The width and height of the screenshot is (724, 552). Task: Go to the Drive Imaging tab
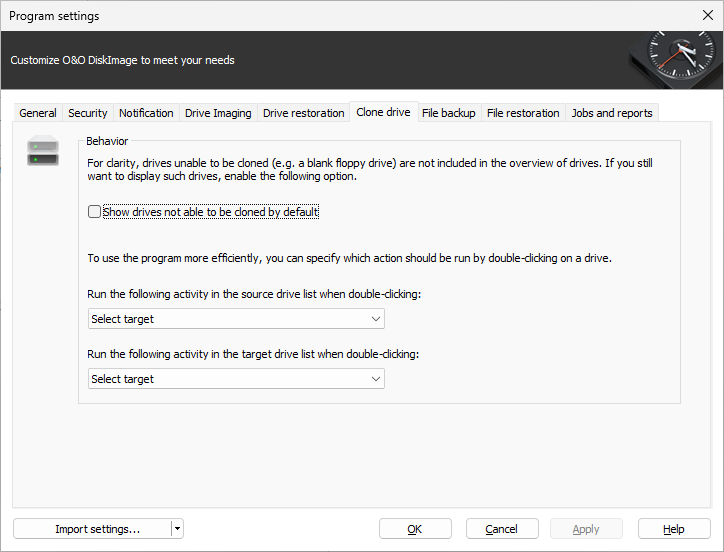[x=218, y=113]
